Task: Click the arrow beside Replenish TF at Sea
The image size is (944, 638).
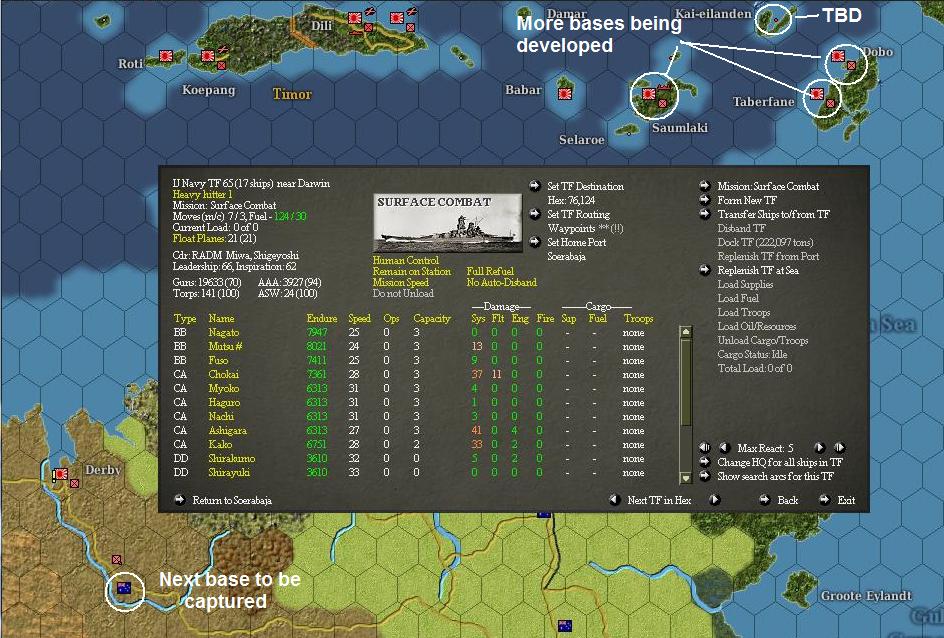Action: point(705,270)
